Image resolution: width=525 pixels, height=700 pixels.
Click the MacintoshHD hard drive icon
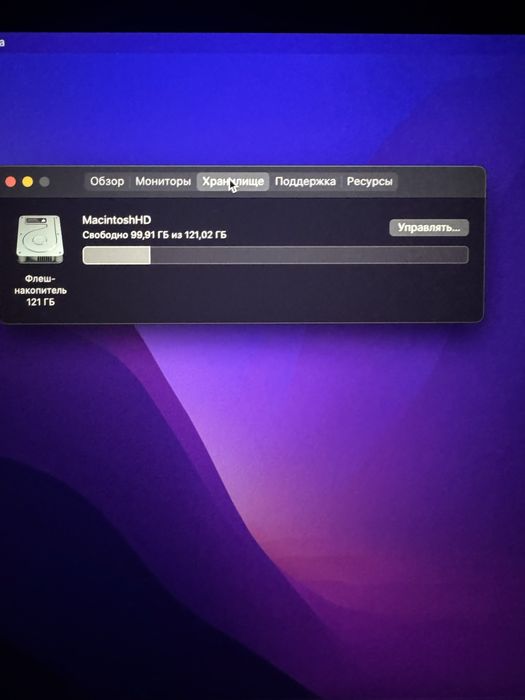(x=40, y=239)
